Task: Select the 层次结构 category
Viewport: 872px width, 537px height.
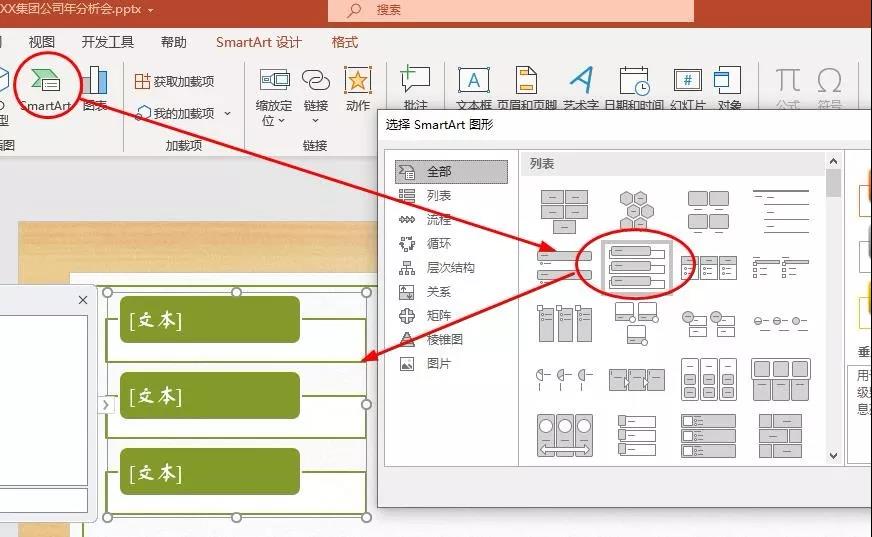Action: [450, 267]
